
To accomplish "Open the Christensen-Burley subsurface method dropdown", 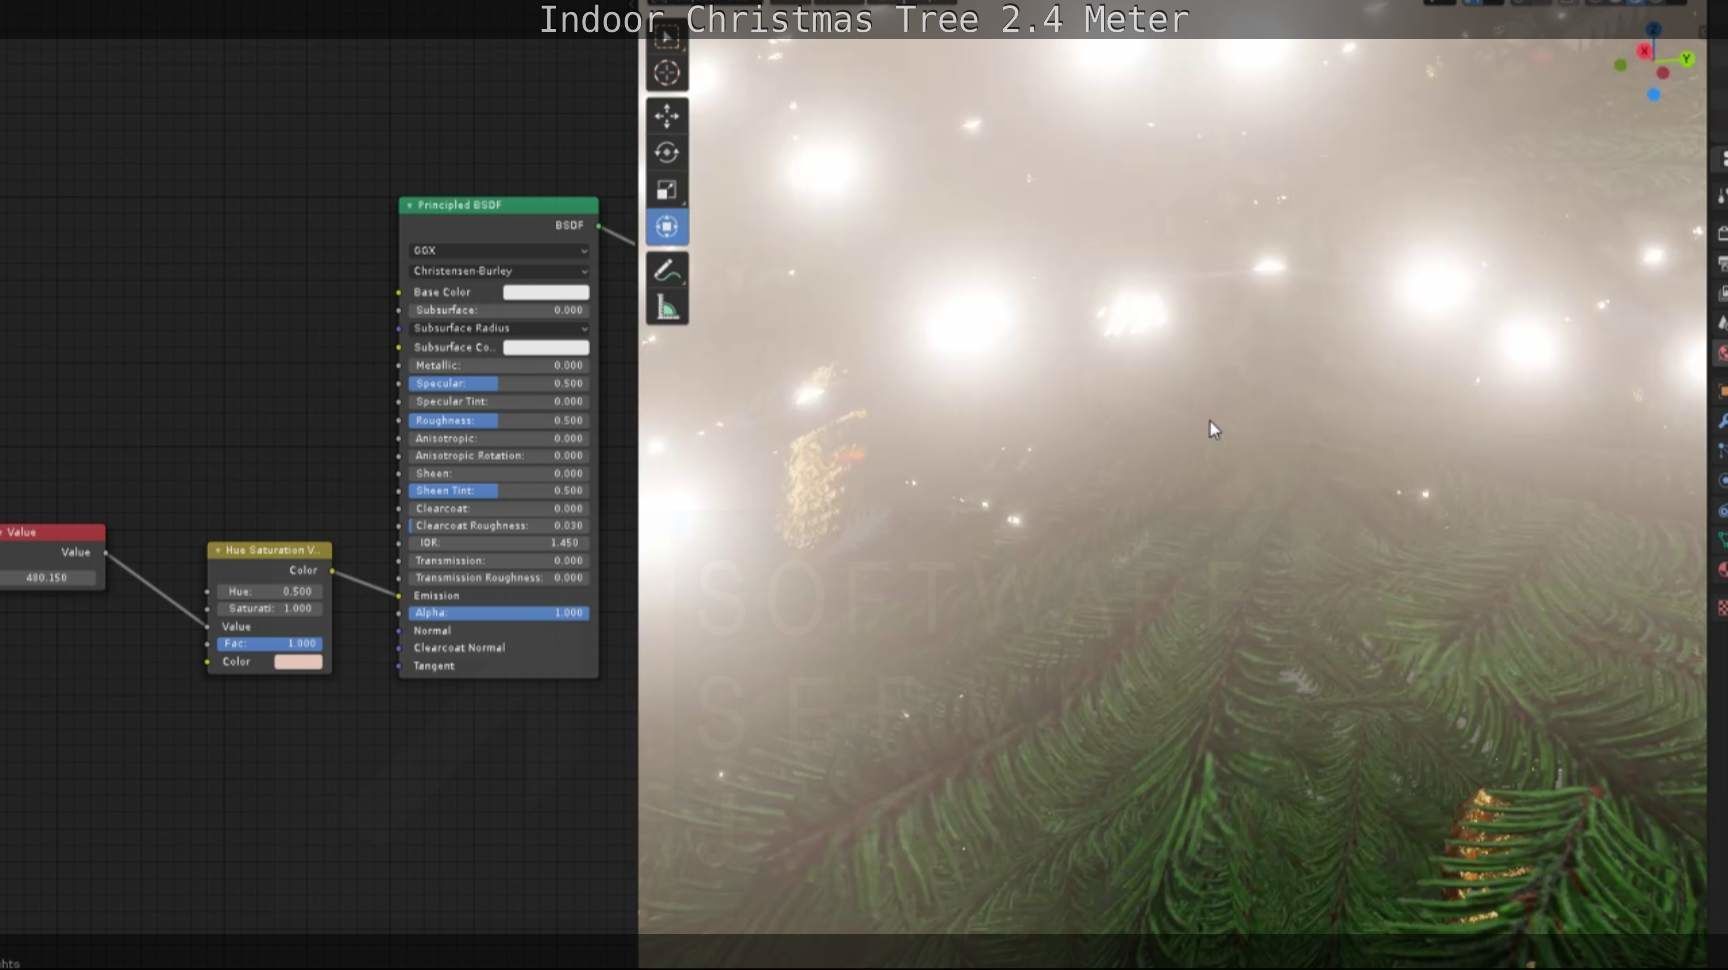I will tap(499, 271).
